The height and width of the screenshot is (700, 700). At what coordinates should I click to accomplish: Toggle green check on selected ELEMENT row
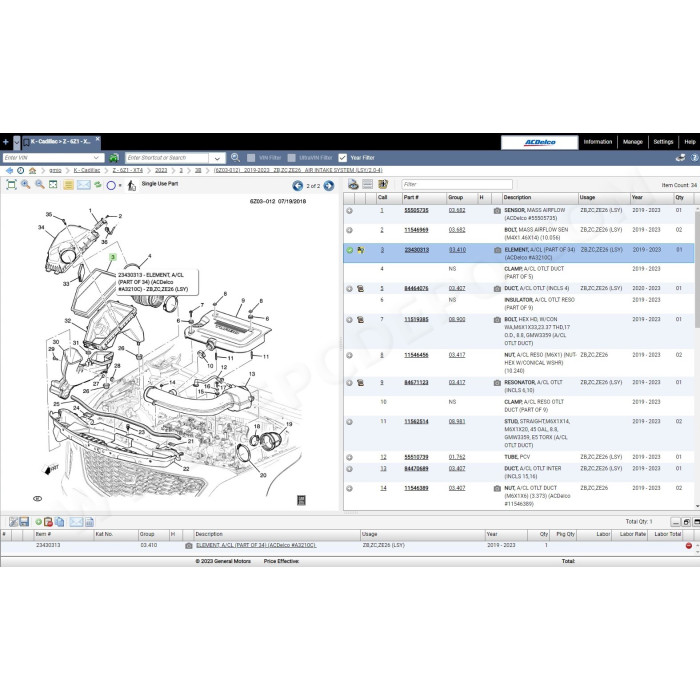[350, 250]
